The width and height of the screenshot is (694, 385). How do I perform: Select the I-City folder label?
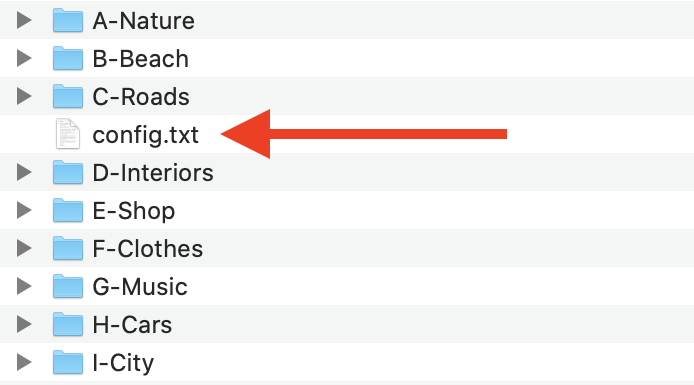click(123, 364)
